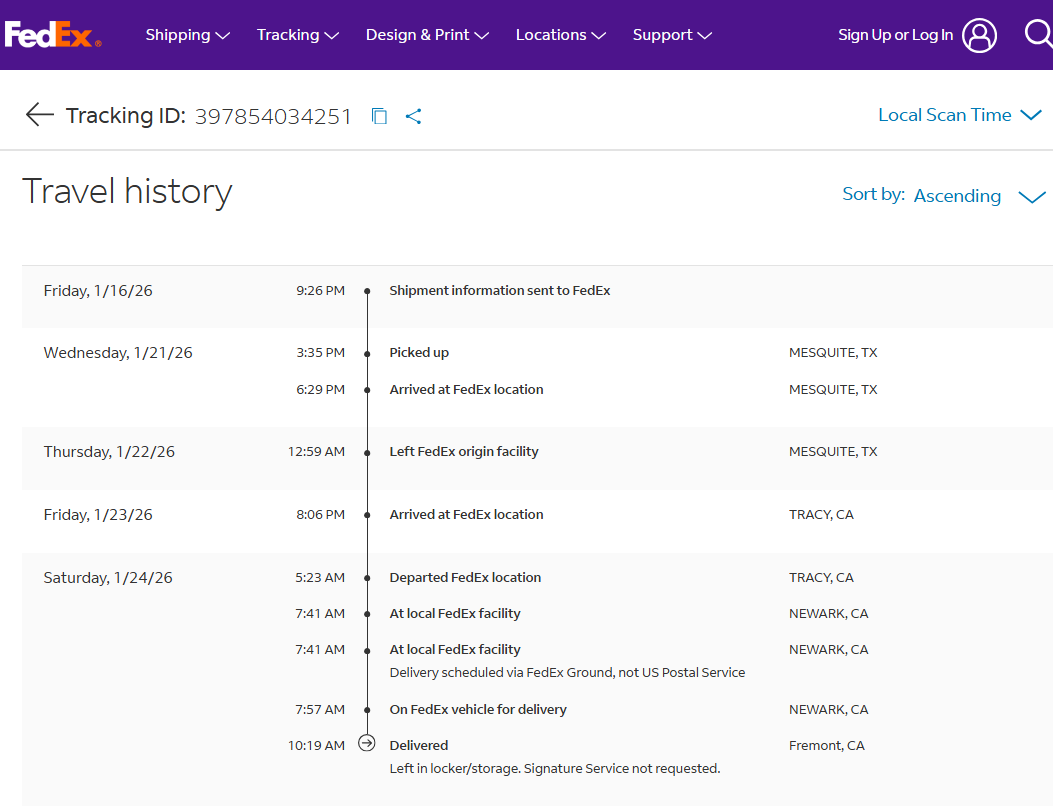
Task: Click 'Left FedEx origin facility' event
Action: [x=464, y=451]
